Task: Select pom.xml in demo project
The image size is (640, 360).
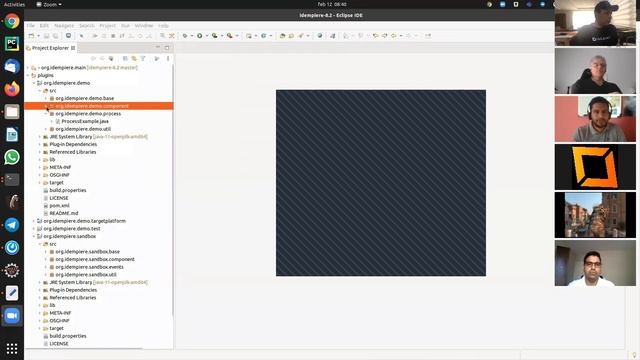Action: pos(59,206)
